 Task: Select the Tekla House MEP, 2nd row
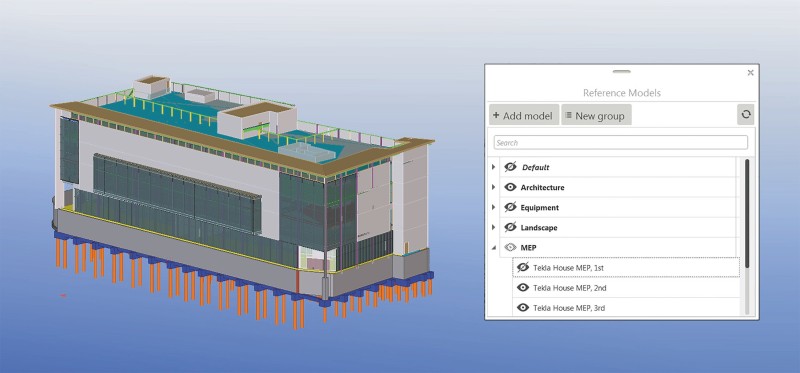(626, 288)
